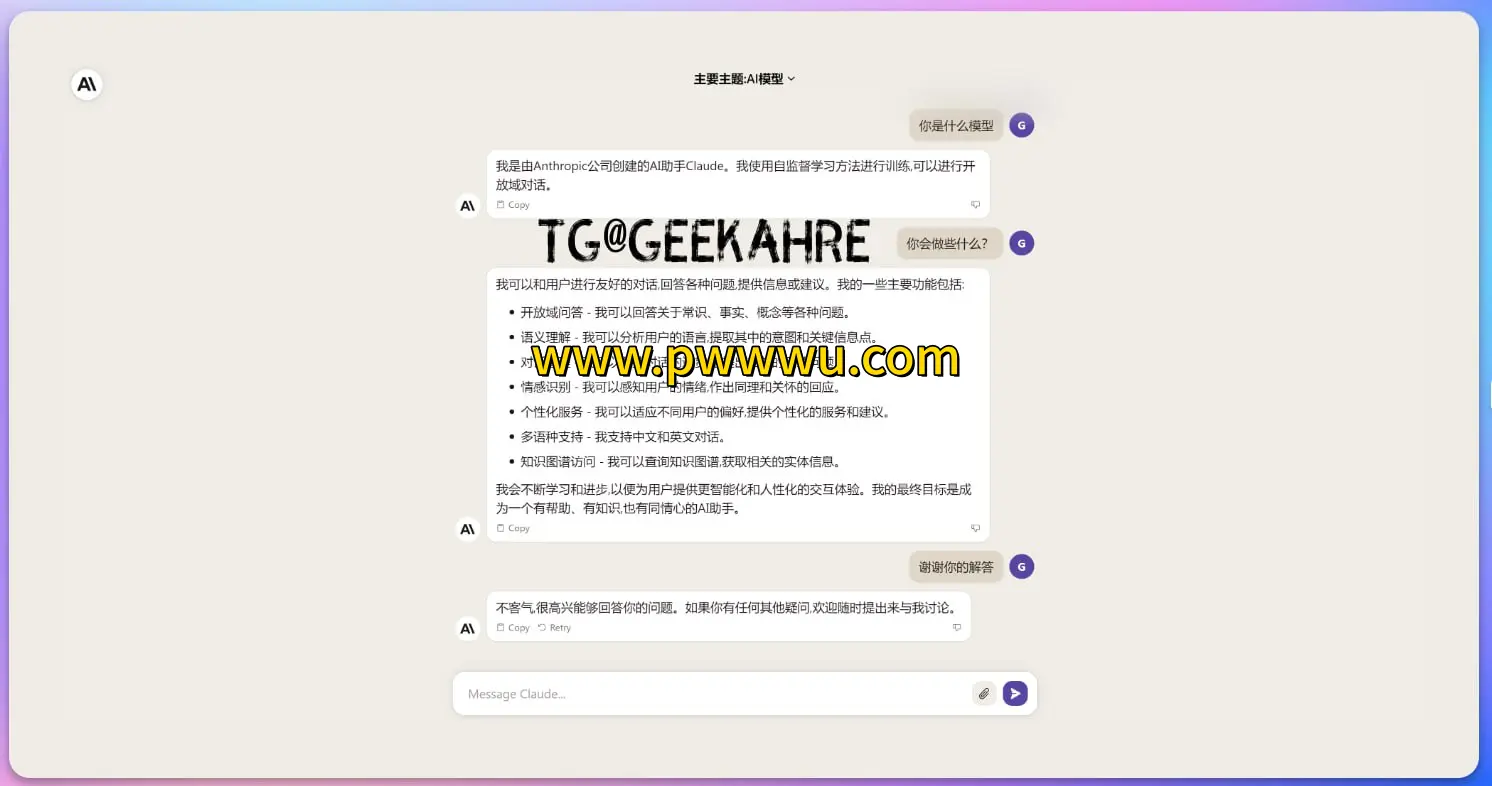Viewport: 1492px width, 786px height.
Task: Click the G avatar beside 你会做些什么?
Action: click(x=1021, y=243)
